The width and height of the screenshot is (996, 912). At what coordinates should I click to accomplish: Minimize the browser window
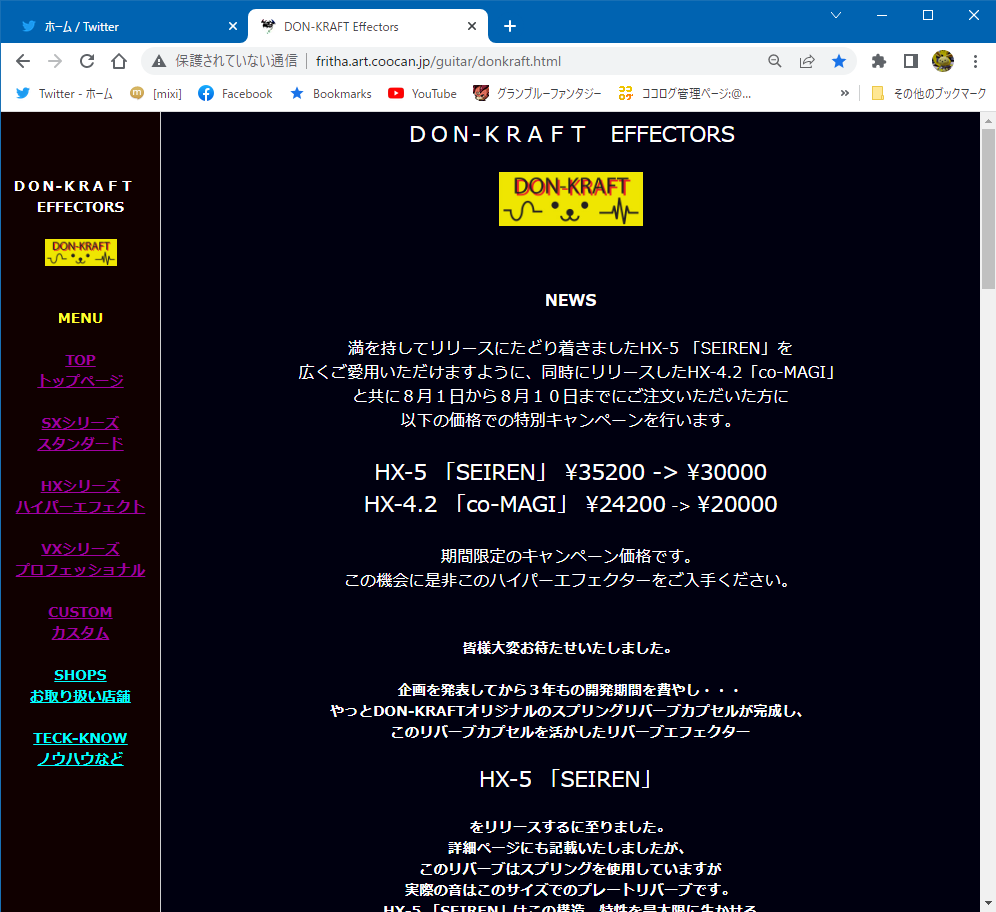[x=882, y=15]
